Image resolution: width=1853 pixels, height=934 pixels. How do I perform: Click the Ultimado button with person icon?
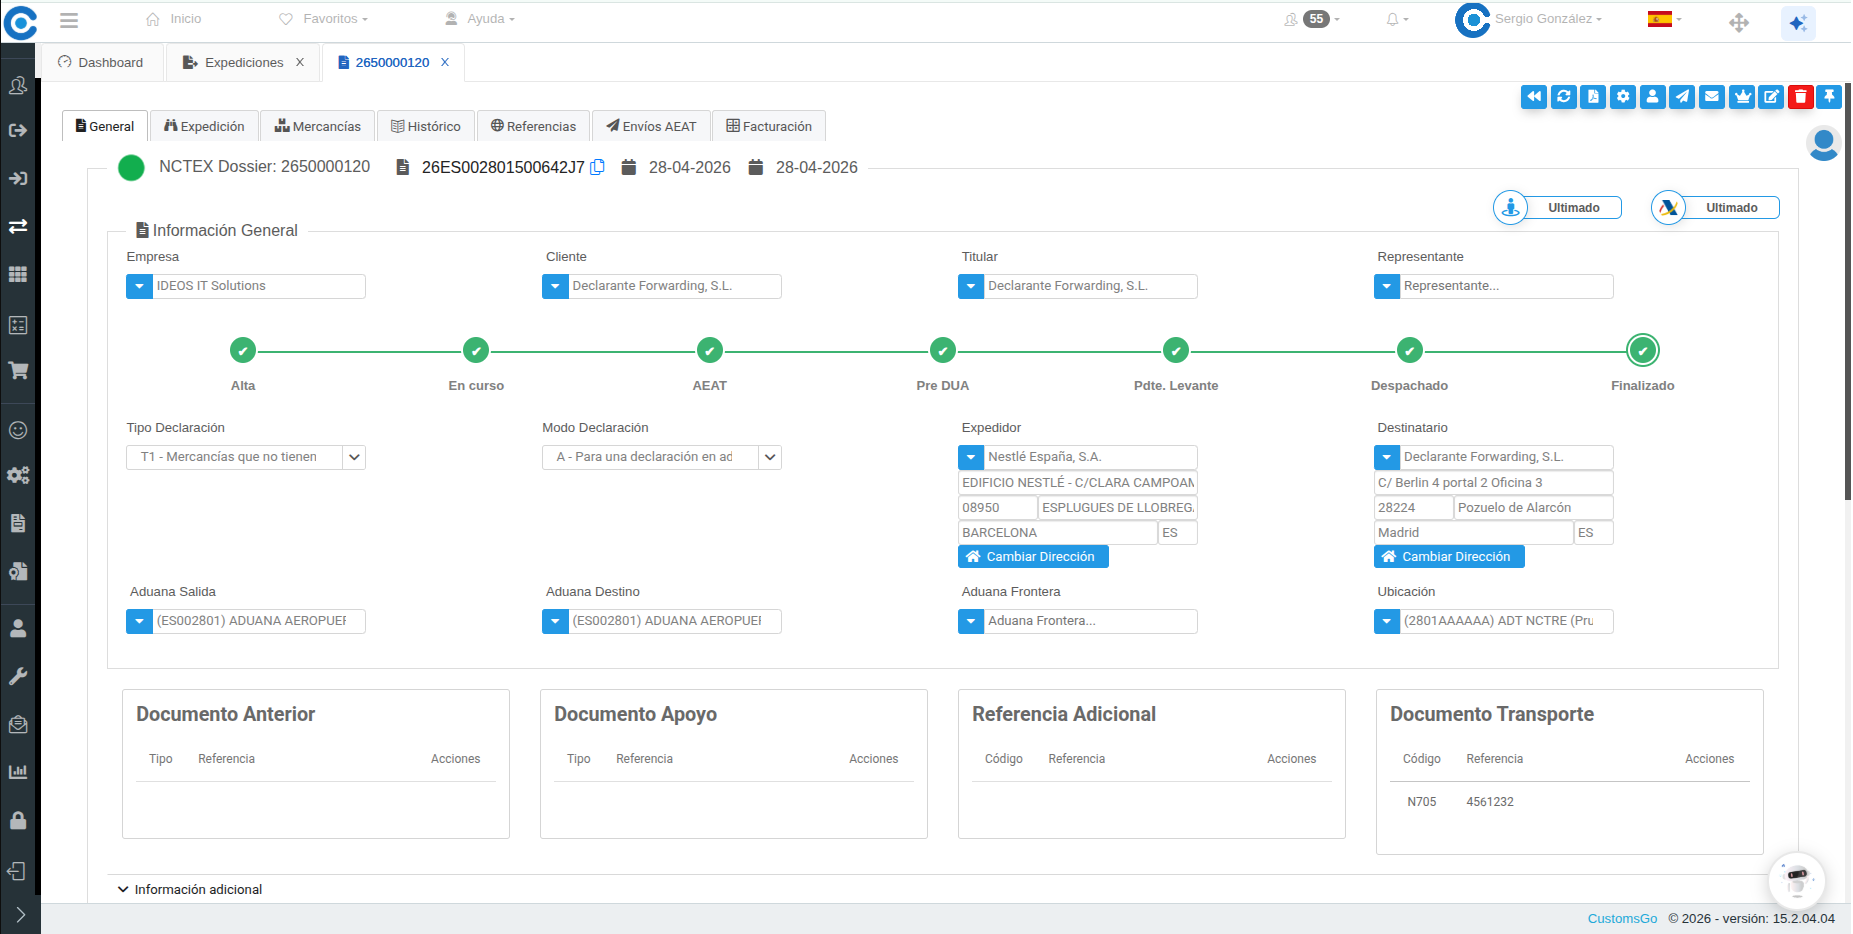tap(1558, 208)
